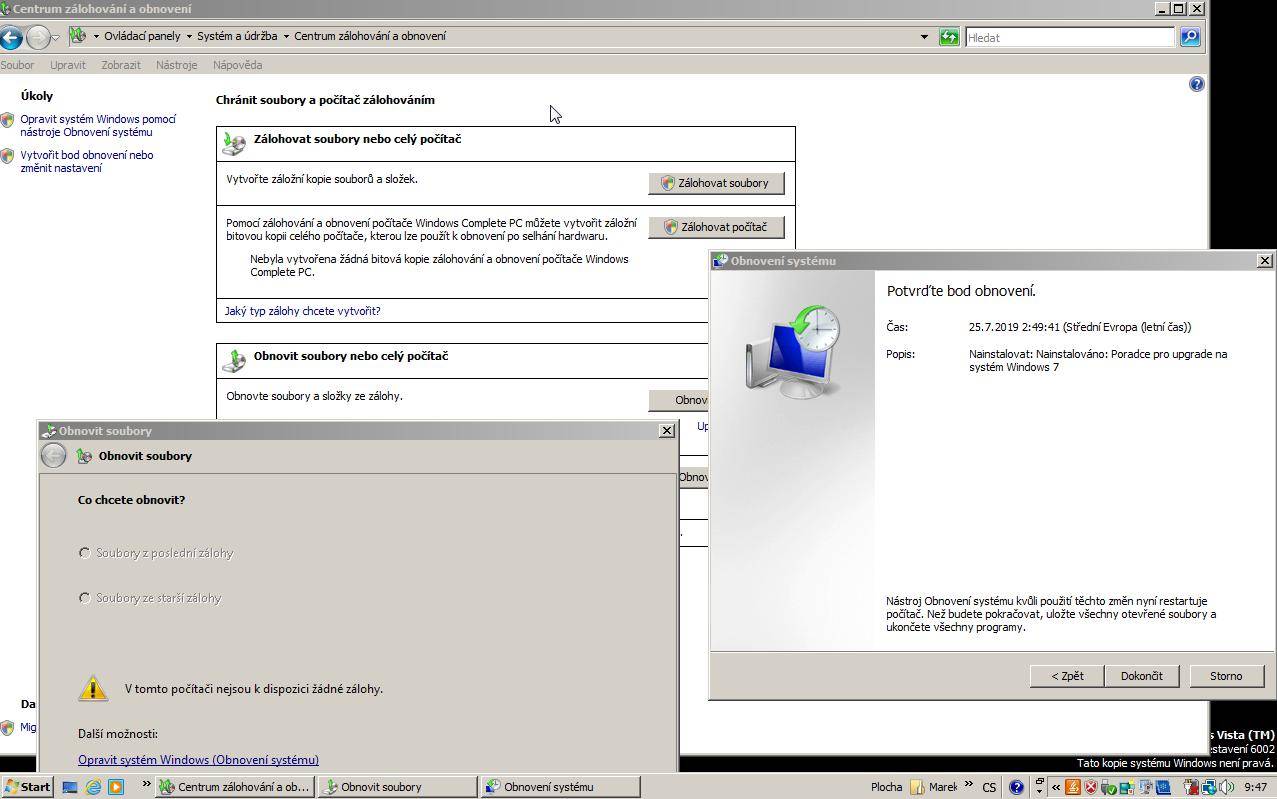The image size is (1277, 799).
Task: Expand hidden Quick Launch items chevron
Action: point(146,785)
